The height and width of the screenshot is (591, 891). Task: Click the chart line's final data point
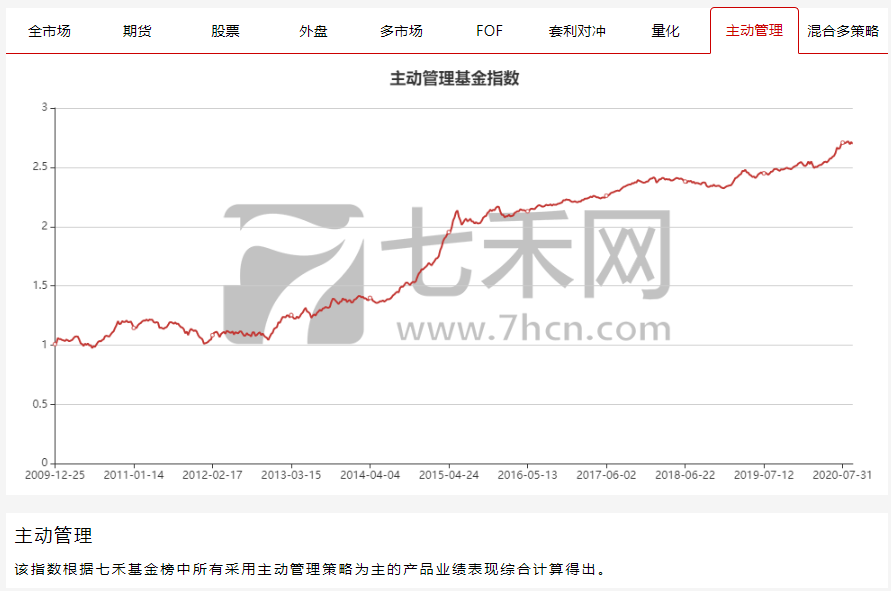coord(852,143)
